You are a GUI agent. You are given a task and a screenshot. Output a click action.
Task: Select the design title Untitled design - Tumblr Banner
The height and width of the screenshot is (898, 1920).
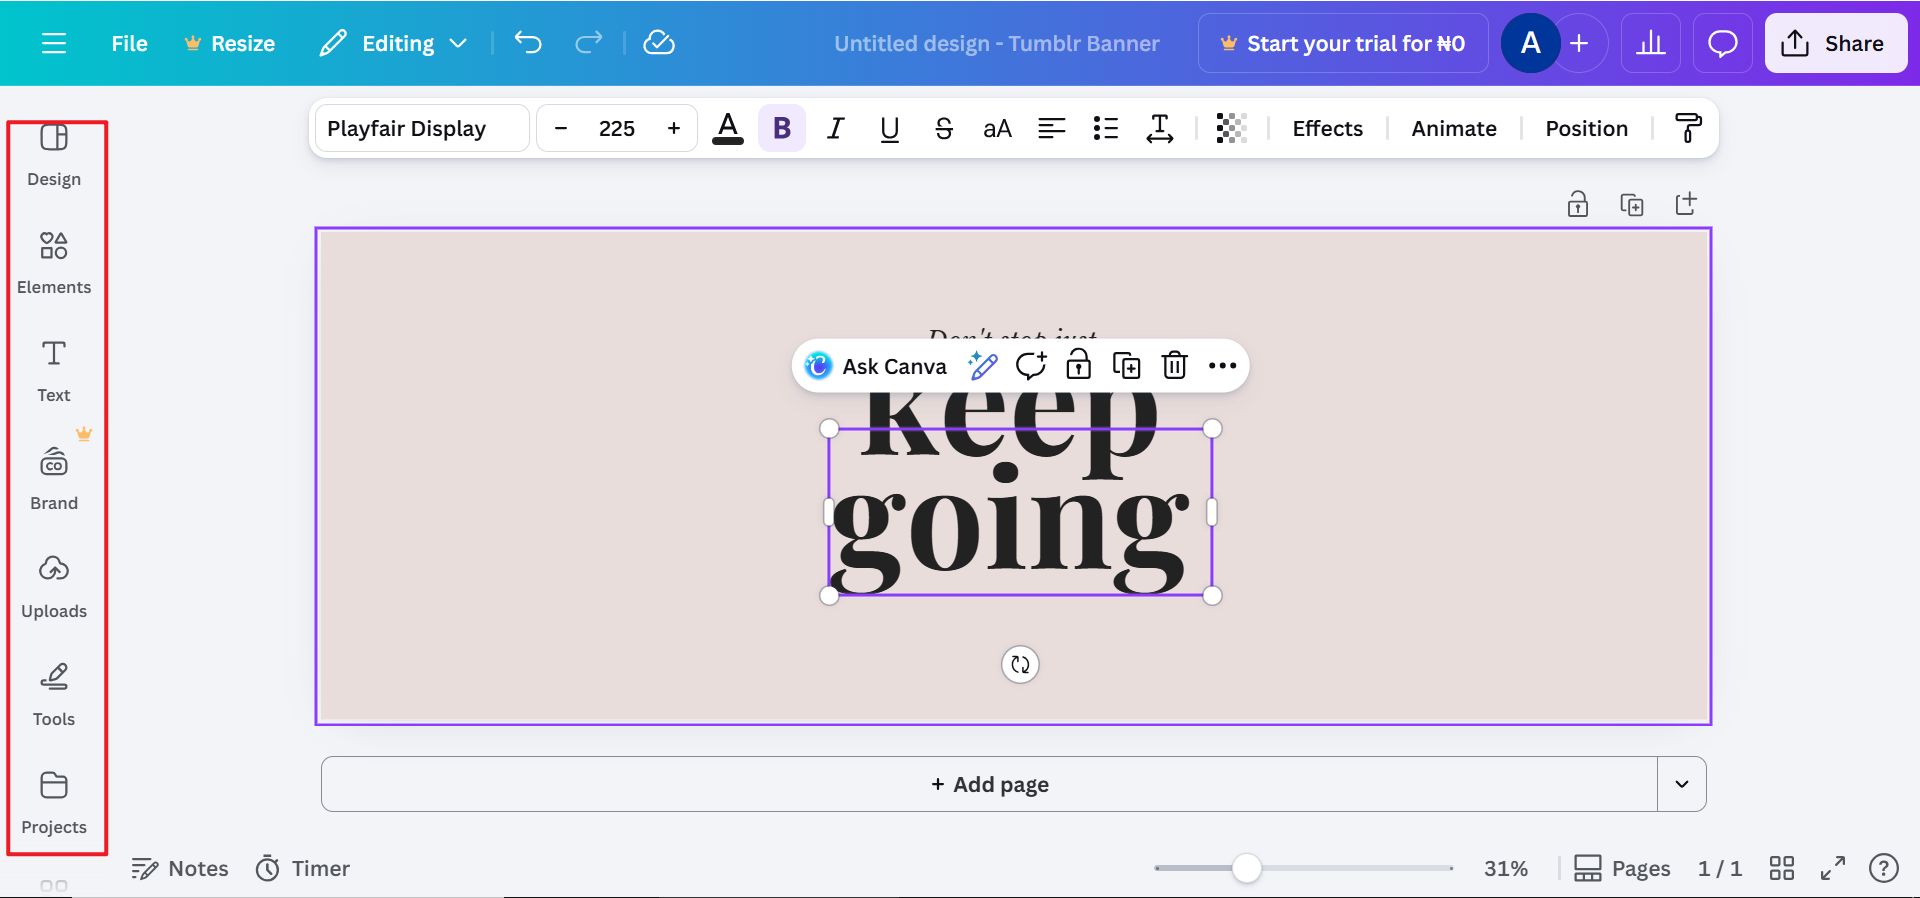coord(997,43)
